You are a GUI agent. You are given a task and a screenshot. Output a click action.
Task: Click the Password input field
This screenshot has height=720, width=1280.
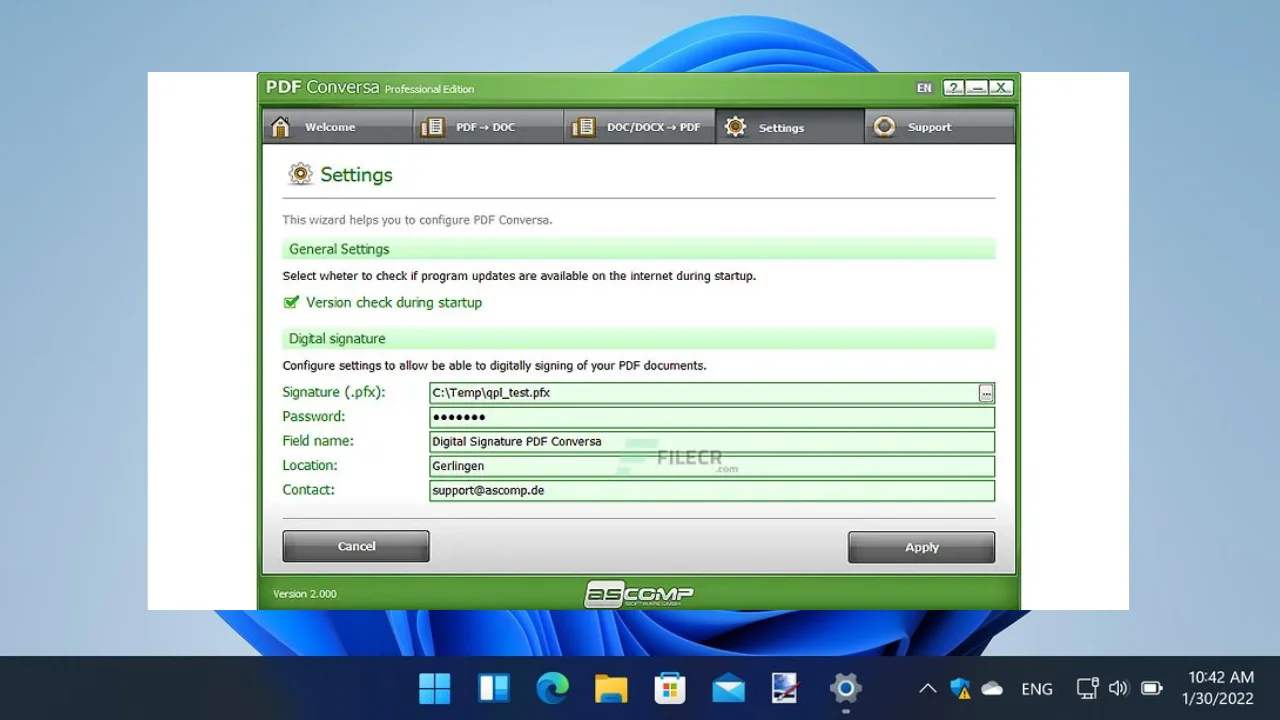[712, 417]
